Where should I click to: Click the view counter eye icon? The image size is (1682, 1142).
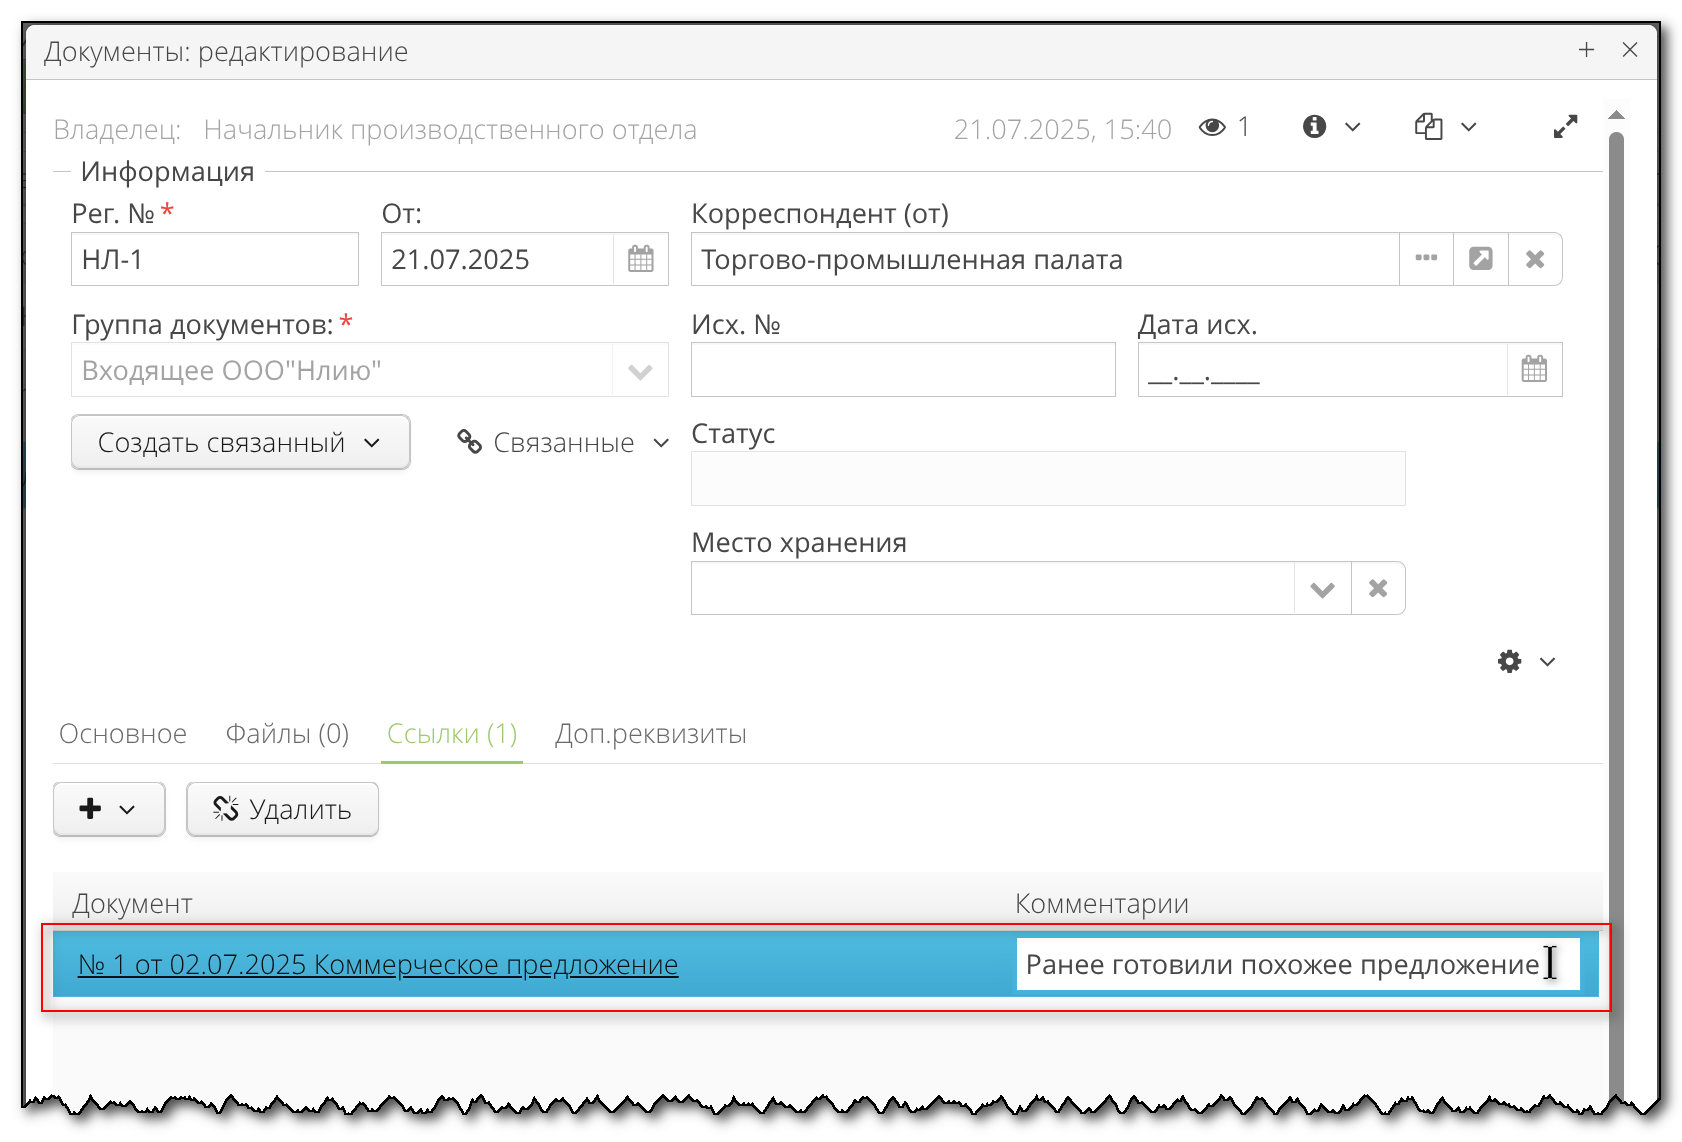click(x=1213, y=127)
